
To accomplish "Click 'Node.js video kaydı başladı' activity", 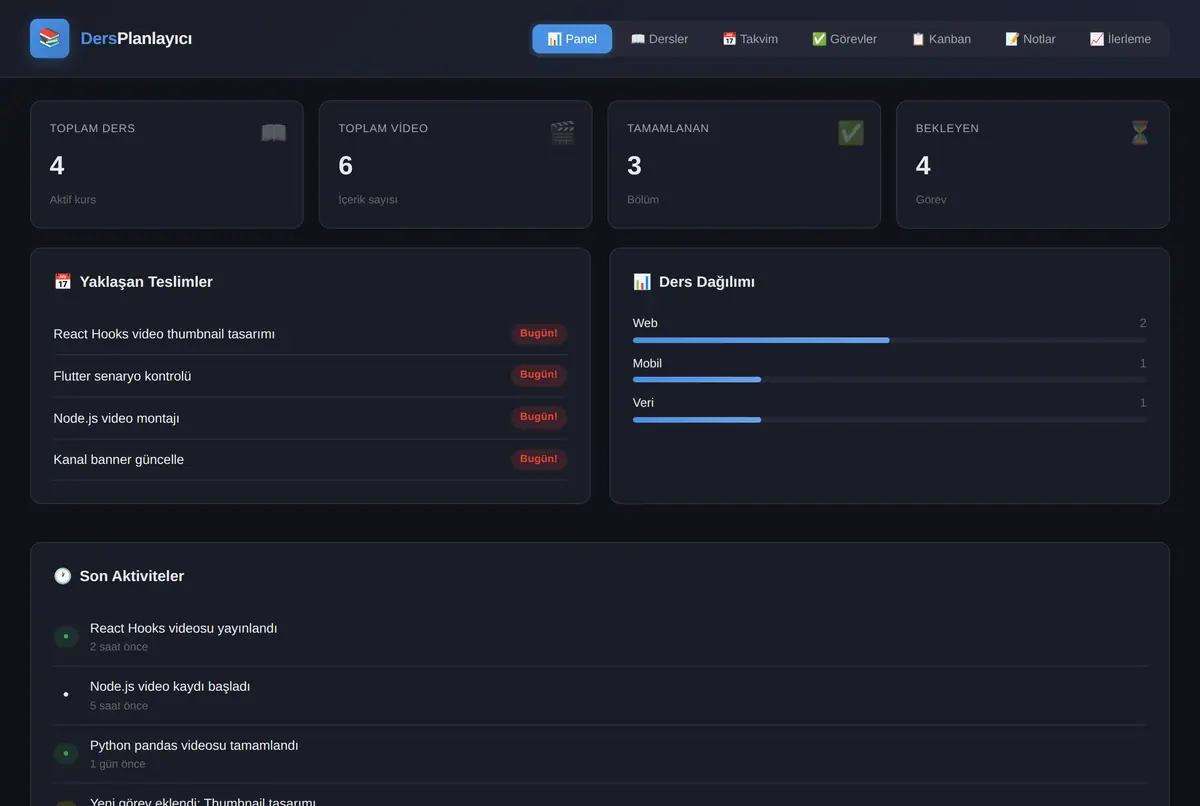I will tap(170, 687).
